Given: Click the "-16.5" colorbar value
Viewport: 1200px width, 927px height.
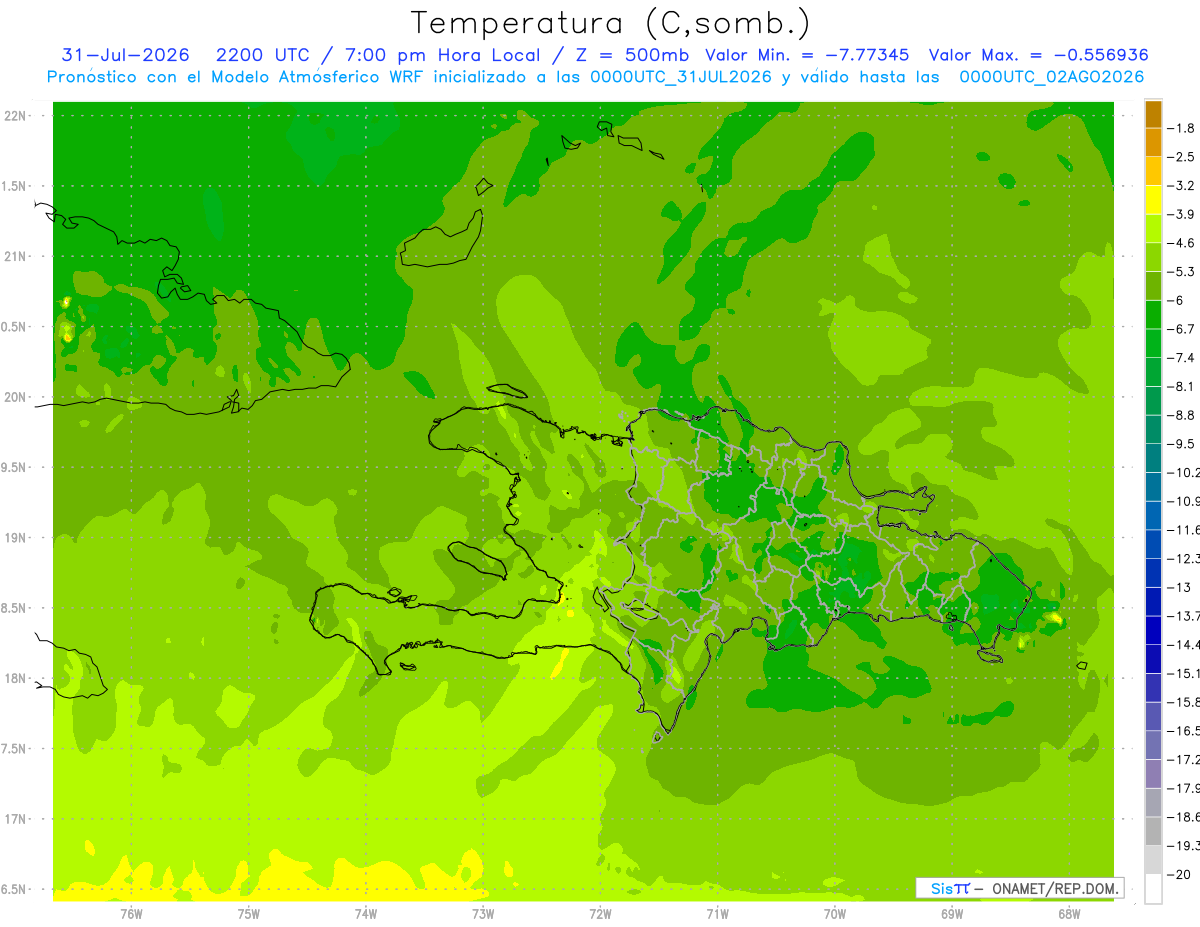Looking at the screenshot, I should point(1184,731).
